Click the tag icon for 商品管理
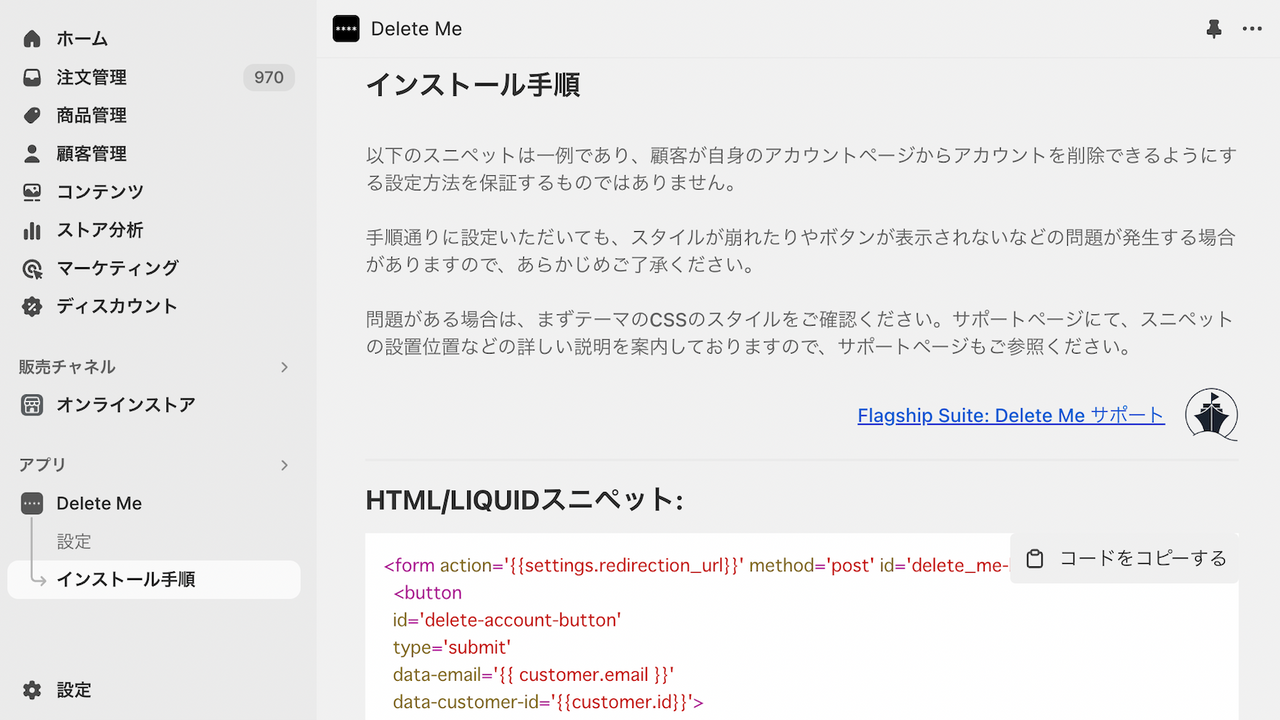This screenshot has height=720, width=1280. click(32, 115)
